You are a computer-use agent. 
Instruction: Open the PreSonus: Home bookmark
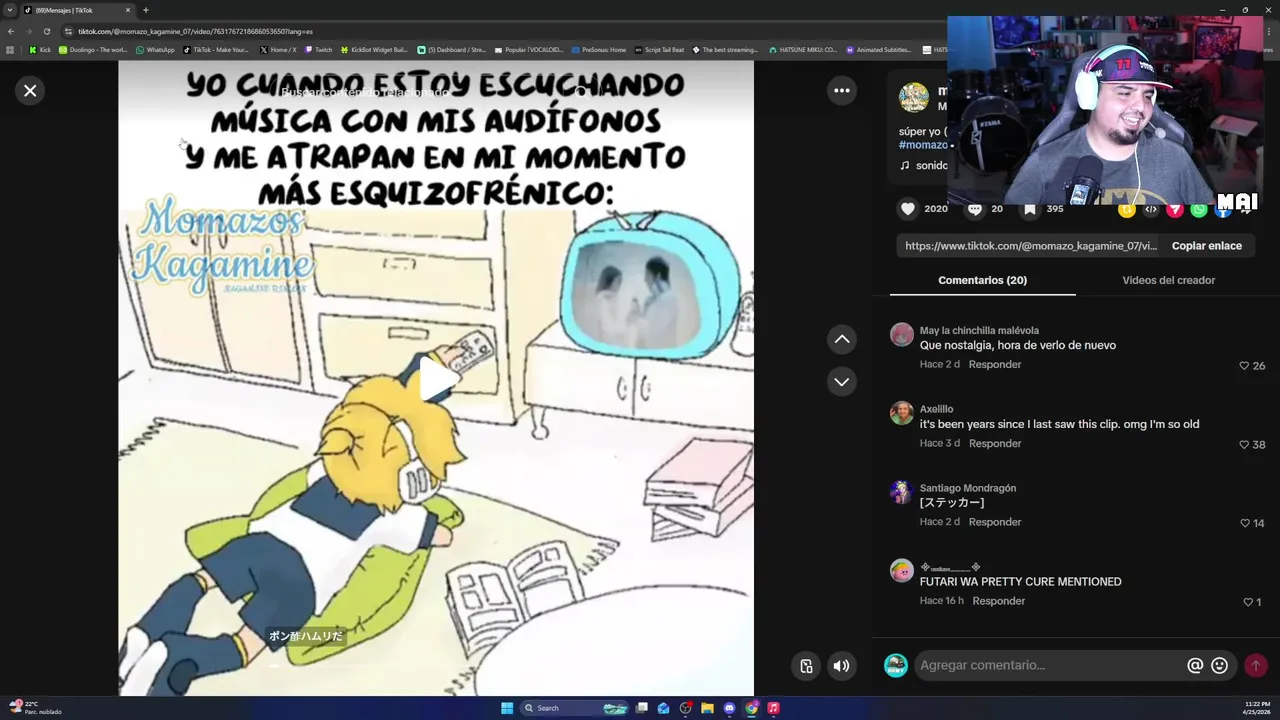[598, 50]
